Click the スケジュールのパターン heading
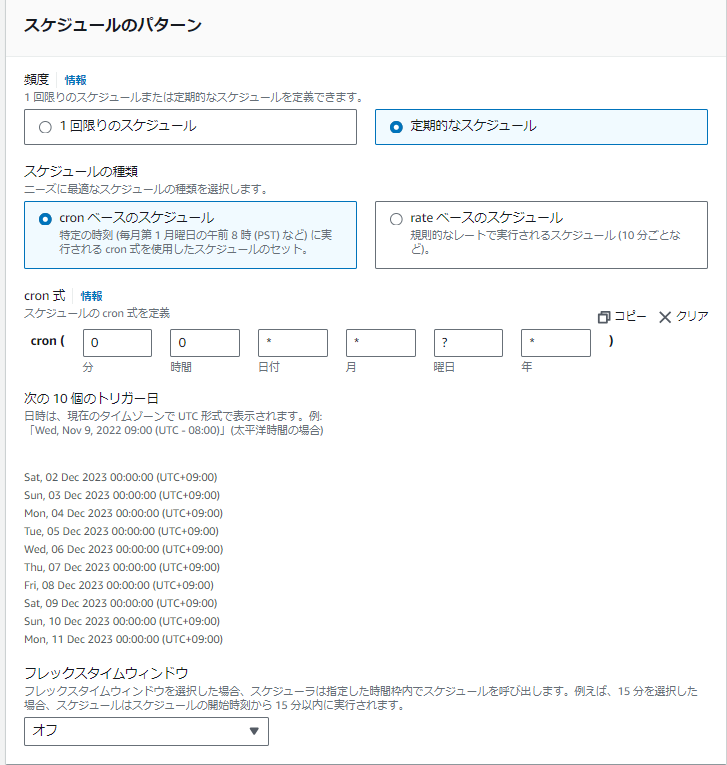 [113, 25]
